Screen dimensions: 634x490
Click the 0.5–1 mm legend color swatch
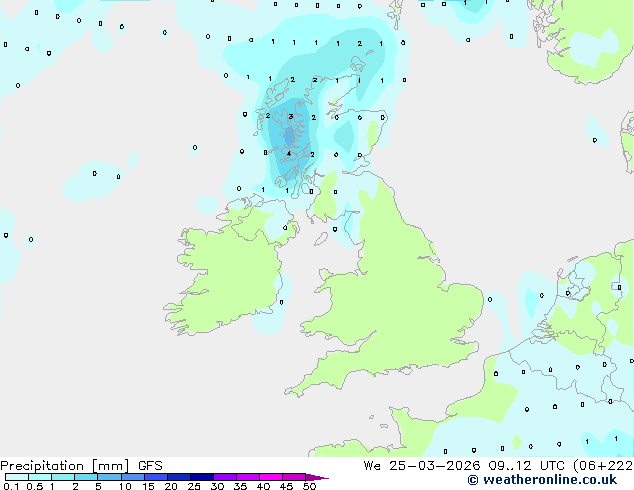pyautogui.click(x=40, y=477)
